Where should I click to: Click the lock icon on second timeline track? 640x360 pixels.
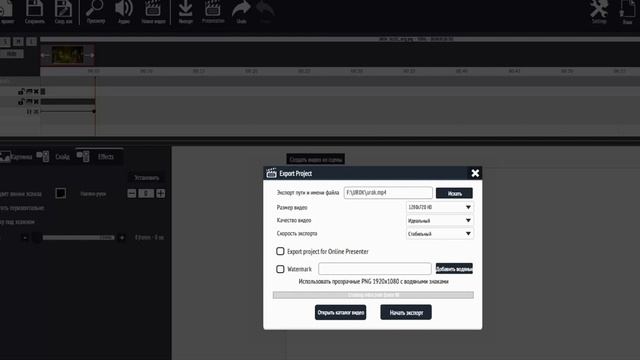point(21,101)
